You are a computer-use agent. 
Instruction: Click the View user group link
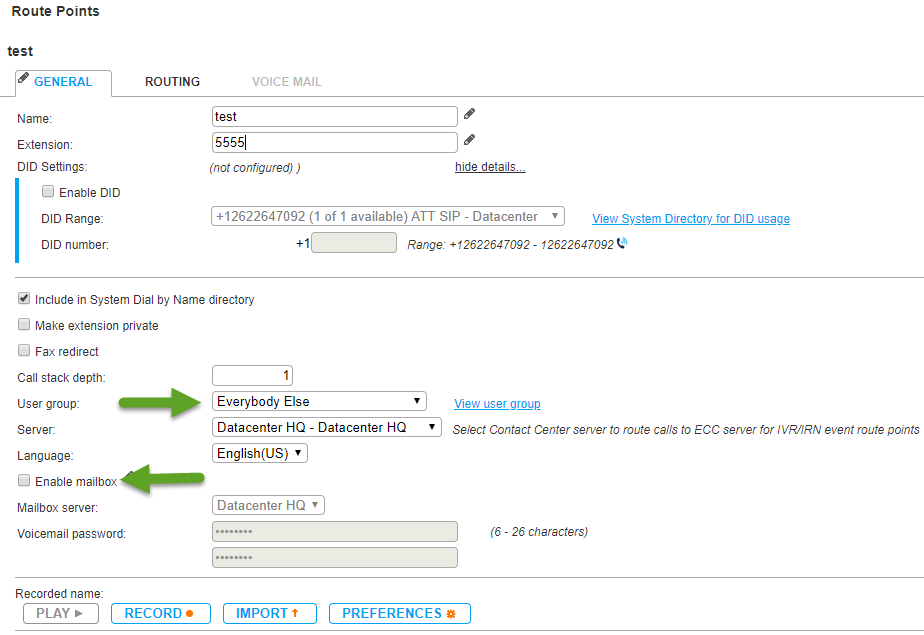click(x=497, y=404)
